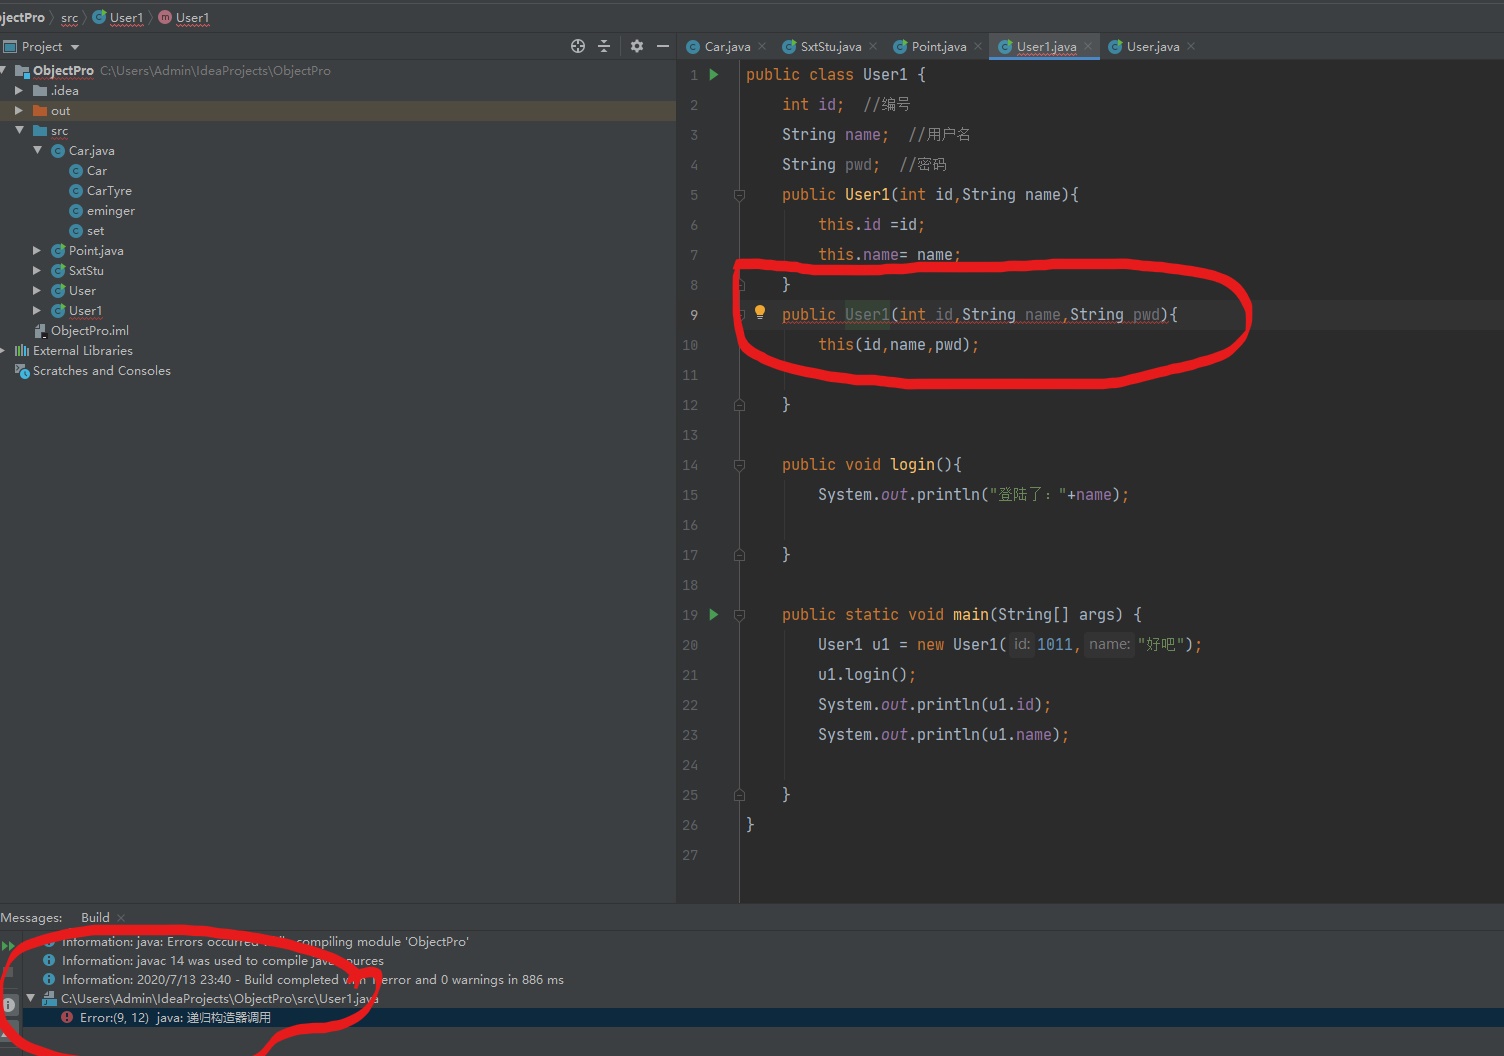Select Car class under Car.java
Screen dimensions: 1504x1056
pyautogui.click(x=97, y=171)
